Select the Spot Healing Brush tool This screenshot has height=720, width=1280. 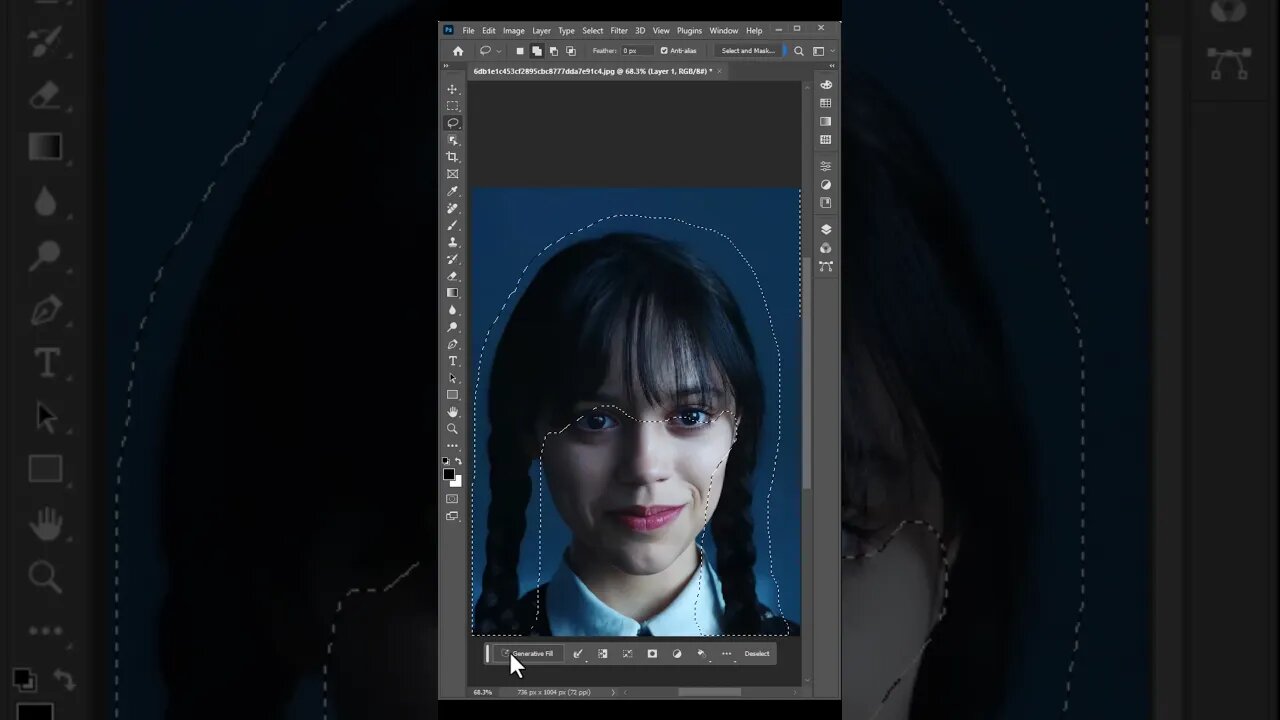click(x=452, y=208)
